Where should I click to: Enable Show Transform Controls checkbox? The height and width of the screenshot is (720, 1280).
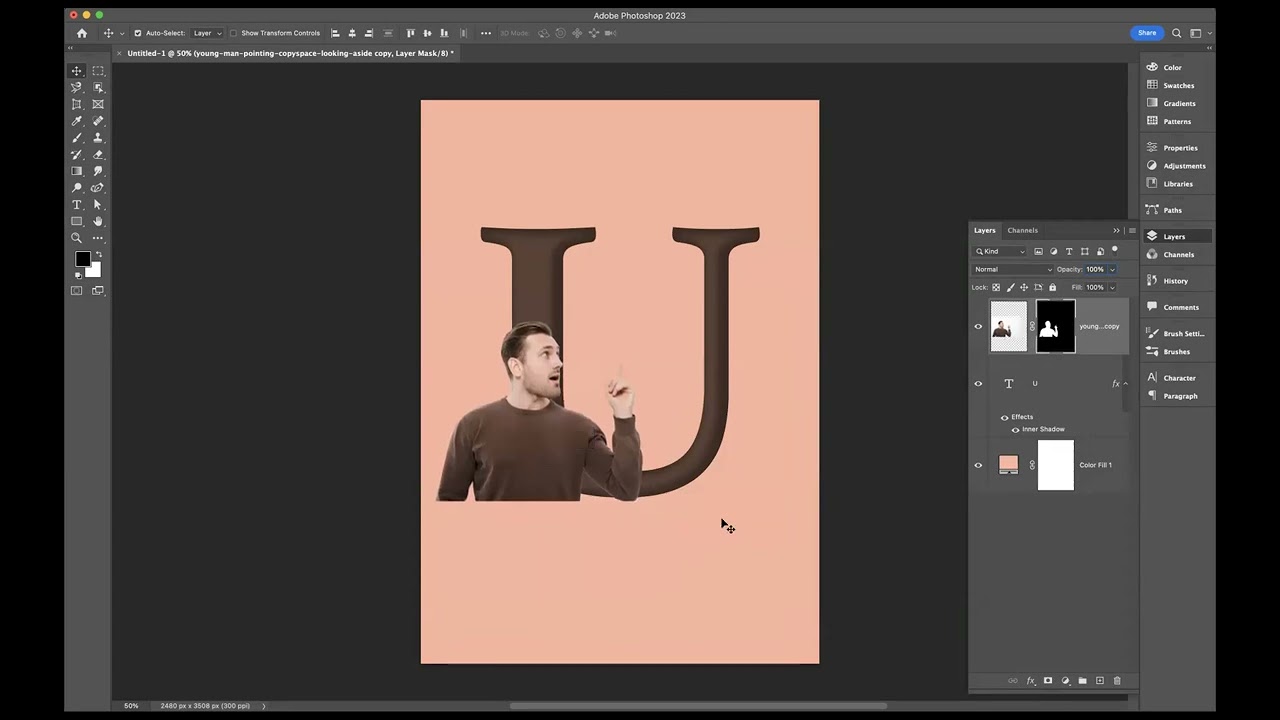pos(234,33)
